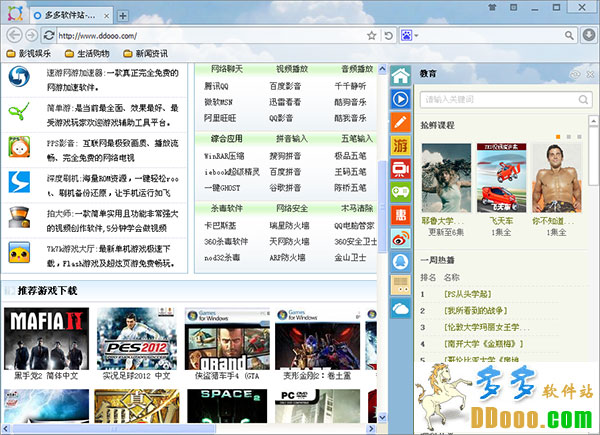Image resolution: width=600 pixels, height=435 pixels.
Task: Open the 耶鲁大学 course thumbnail
Action: pyautogui.click(x=446, y=178)
